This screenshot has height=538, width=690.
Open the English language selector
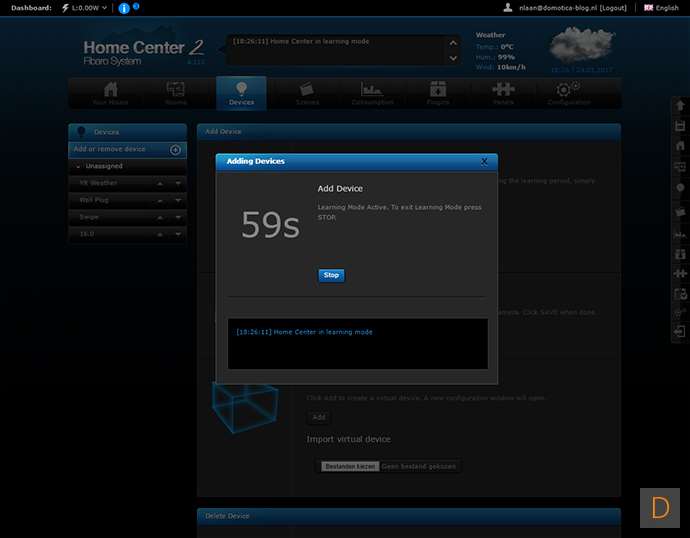point(661,8)
